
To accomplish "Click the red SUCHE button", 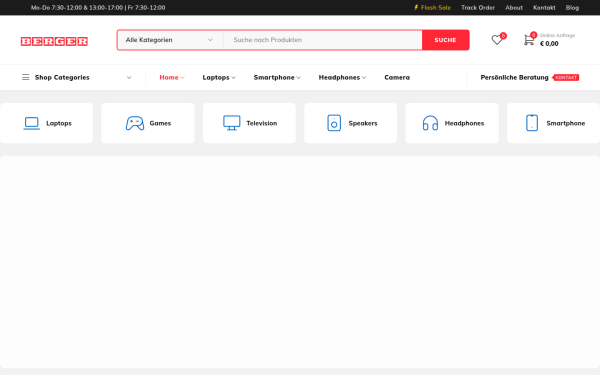I will (445, 40).
